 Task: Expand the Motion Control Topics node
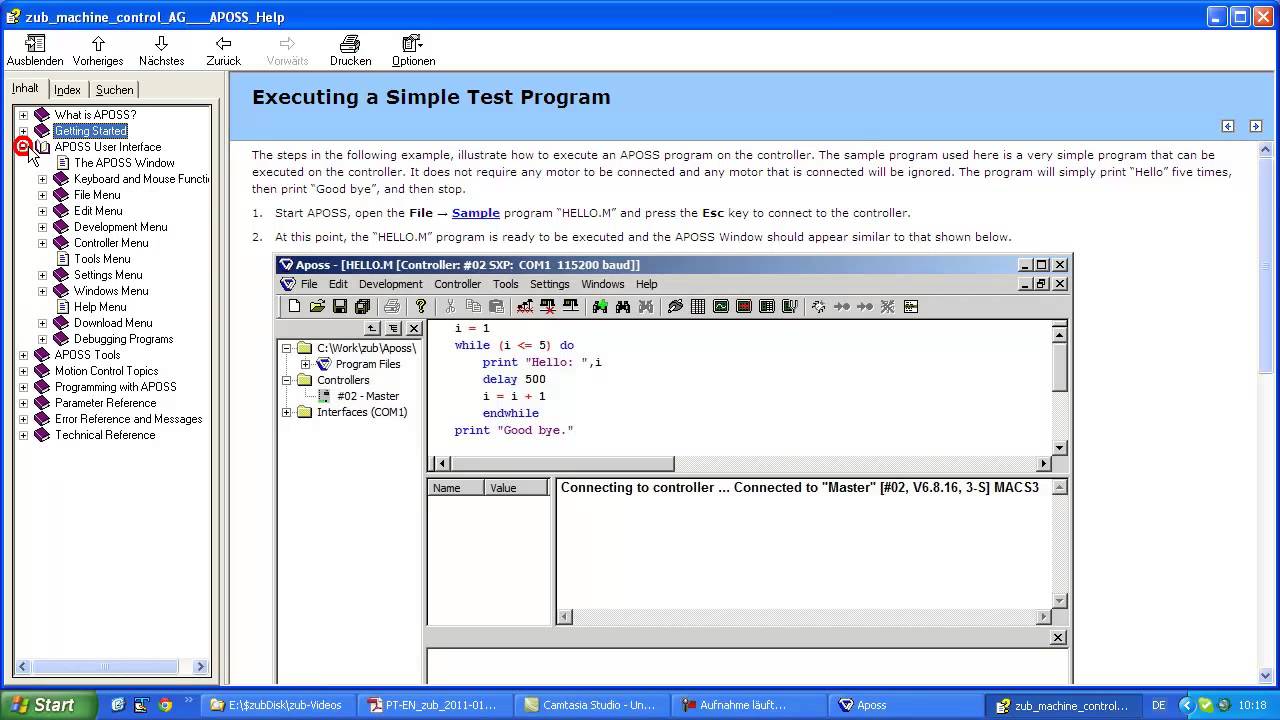(x=23, y=371)
